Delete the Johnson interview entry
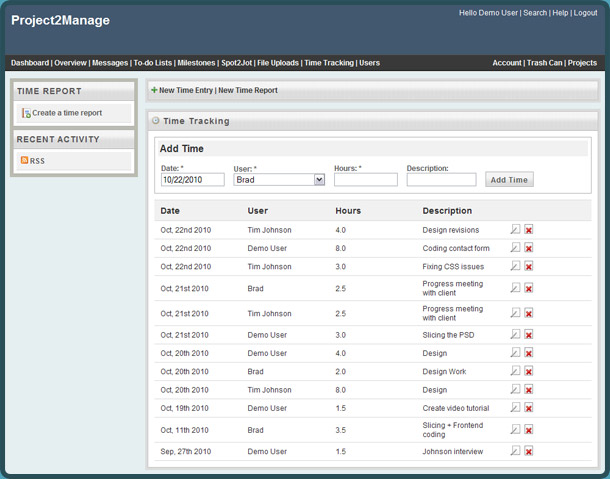The height and width of the screenshot is (479, 610). tap(528, 451)
